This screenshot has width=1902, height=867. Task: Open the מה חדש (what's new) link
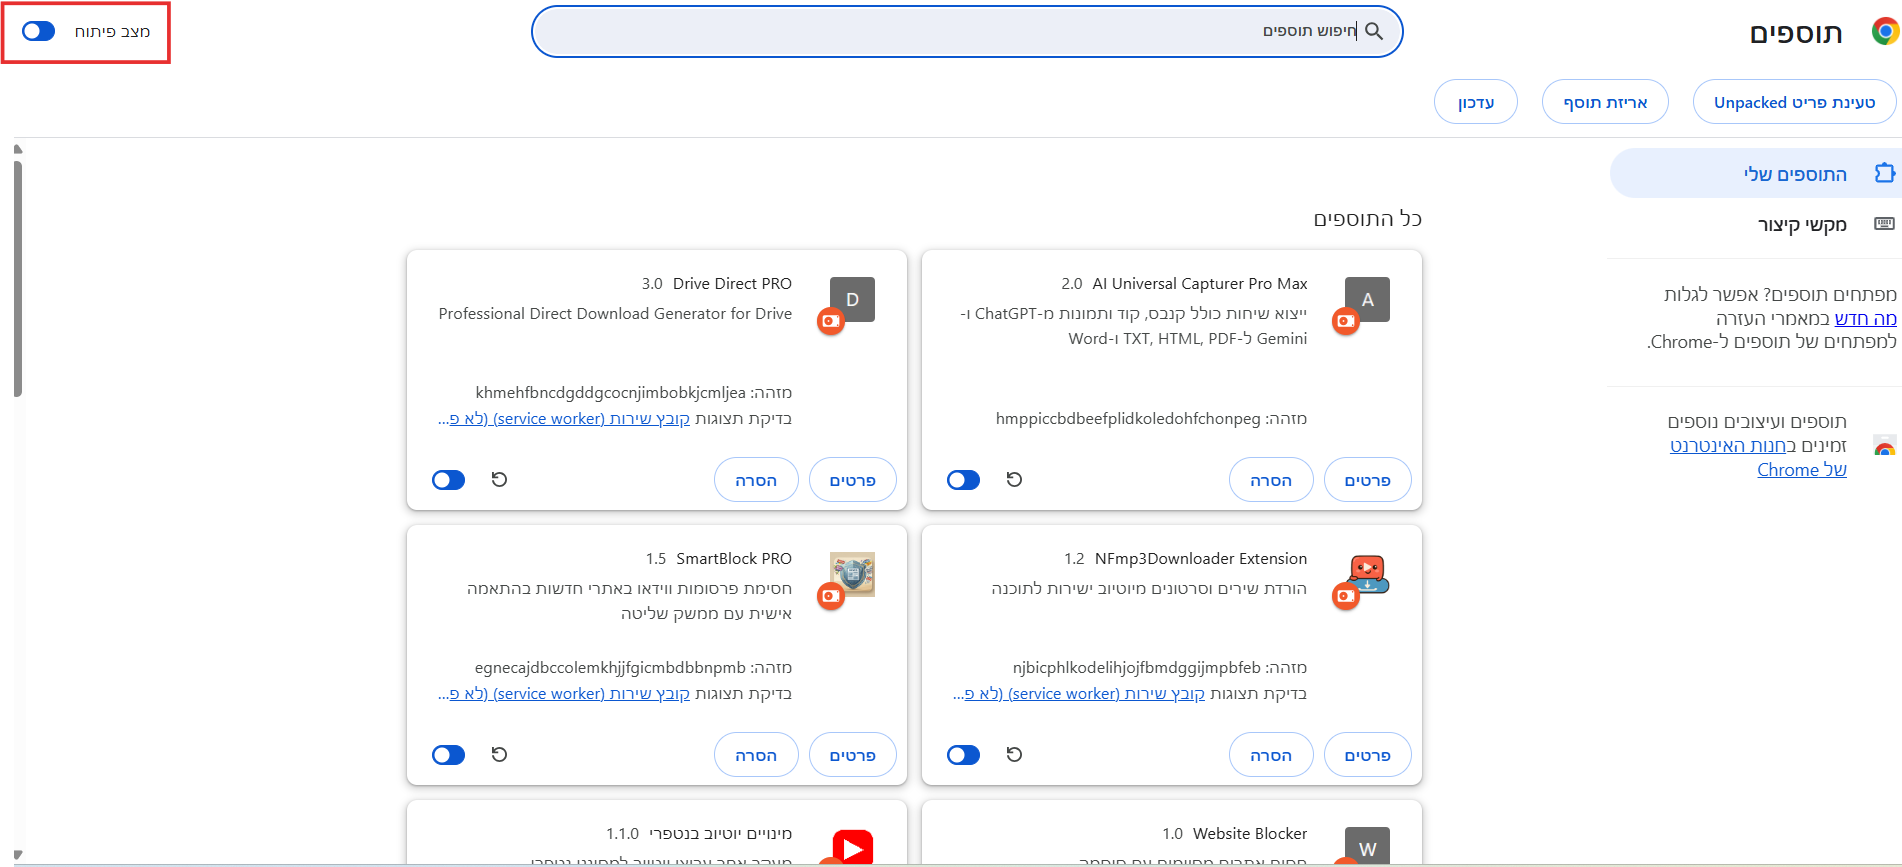tap(1866, 318)
